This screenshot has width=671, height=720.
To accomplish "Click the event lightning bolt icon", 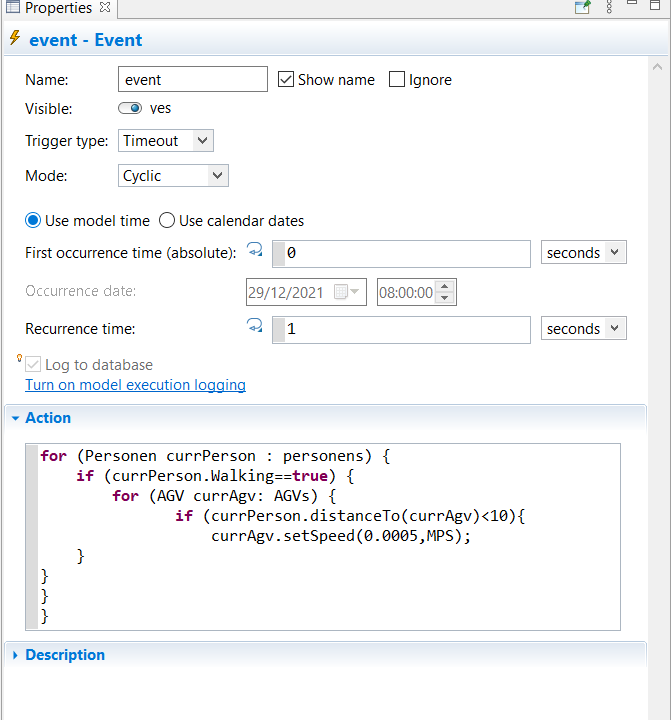I will coord(15,38).
